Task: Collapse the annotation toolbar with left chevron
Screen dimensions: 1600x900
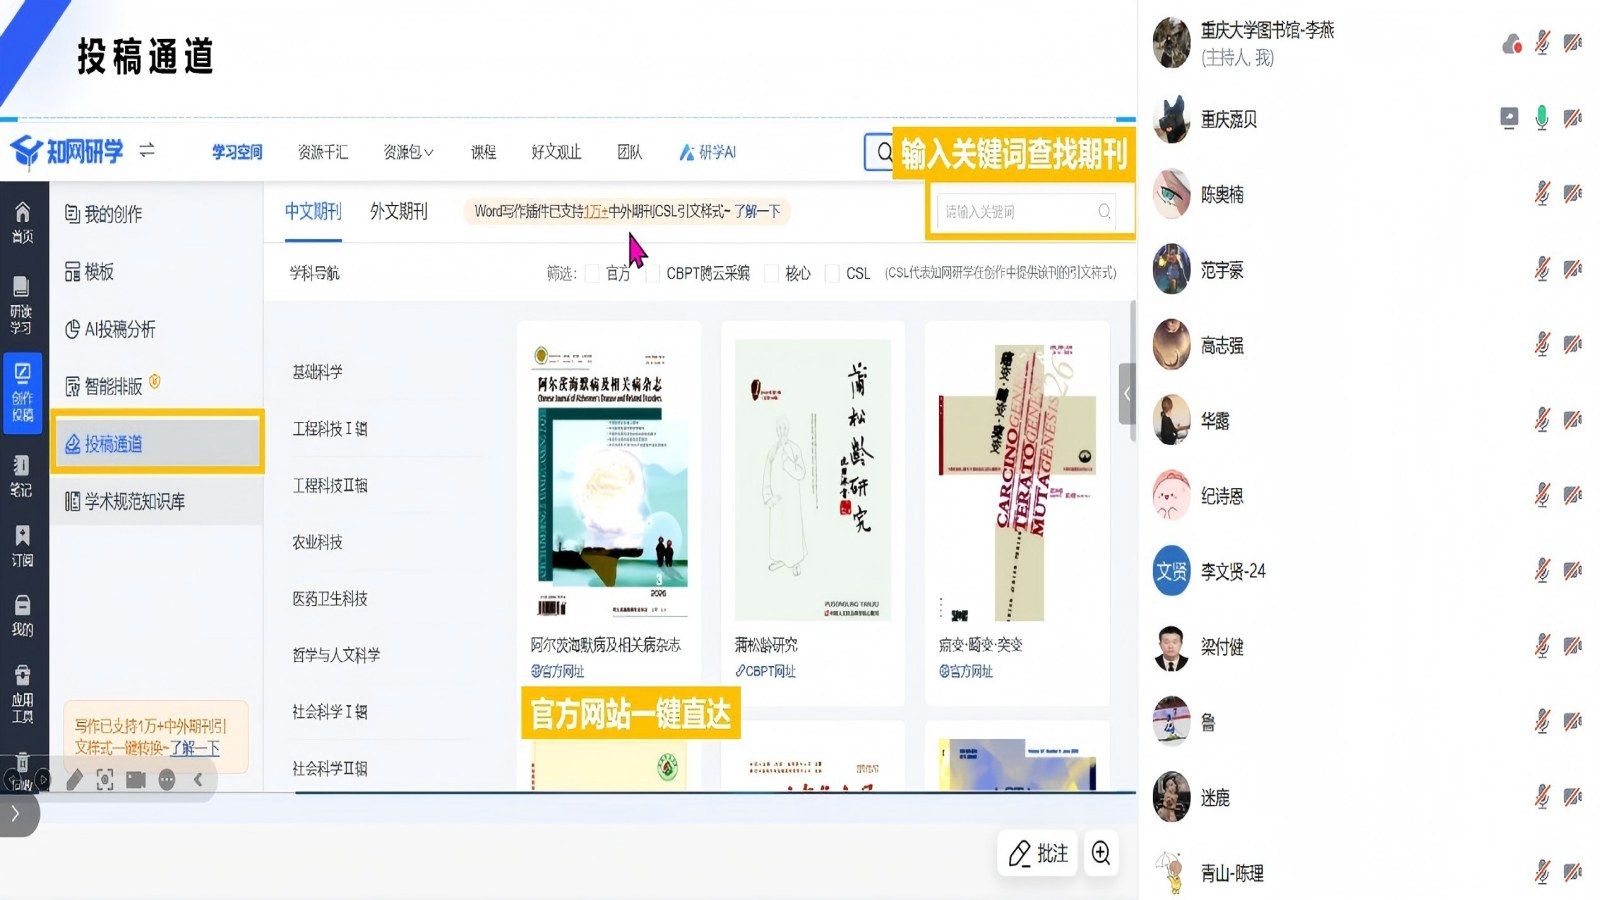Action: (x=198, y=780)
